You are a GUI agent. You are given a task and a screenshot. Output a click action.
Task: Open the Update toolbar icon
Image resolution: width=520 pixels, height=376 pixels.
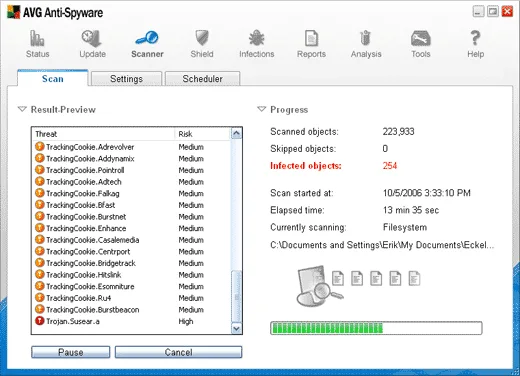tap(92, 38)
